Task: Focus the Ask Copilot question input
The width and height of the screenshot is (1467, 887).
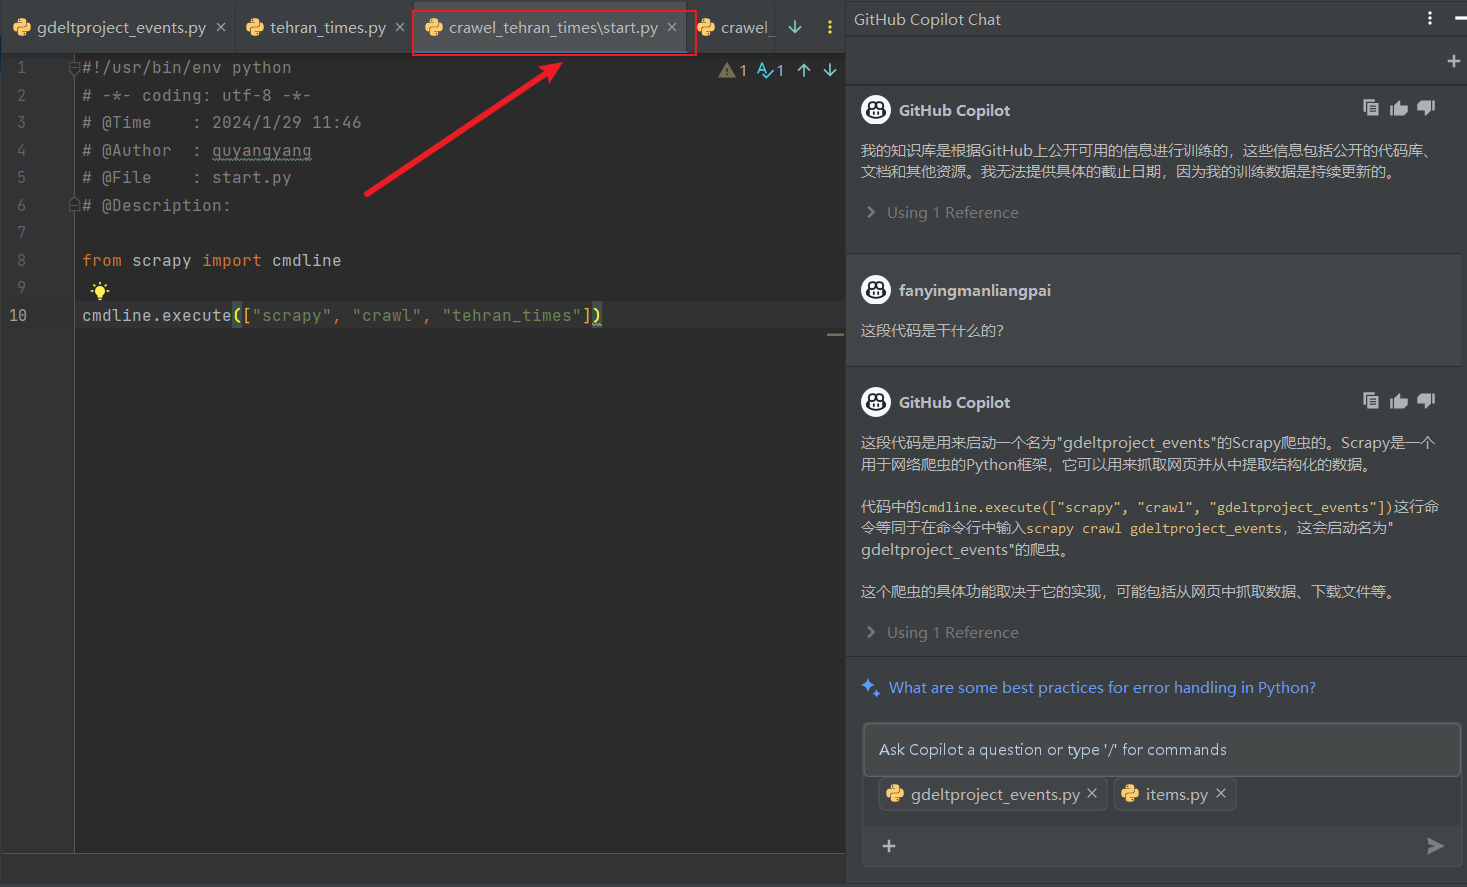Action: tap(1162, 750)
